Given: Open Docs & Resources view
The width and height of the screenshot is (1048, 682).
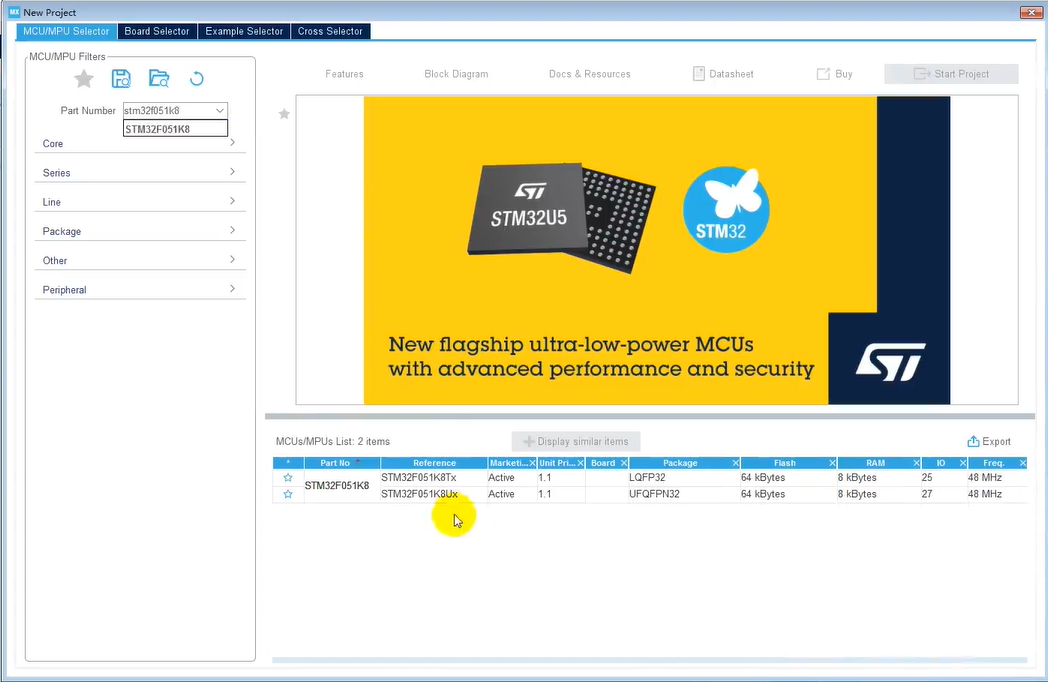Looking at the screenshot, I should click(590, 74).
